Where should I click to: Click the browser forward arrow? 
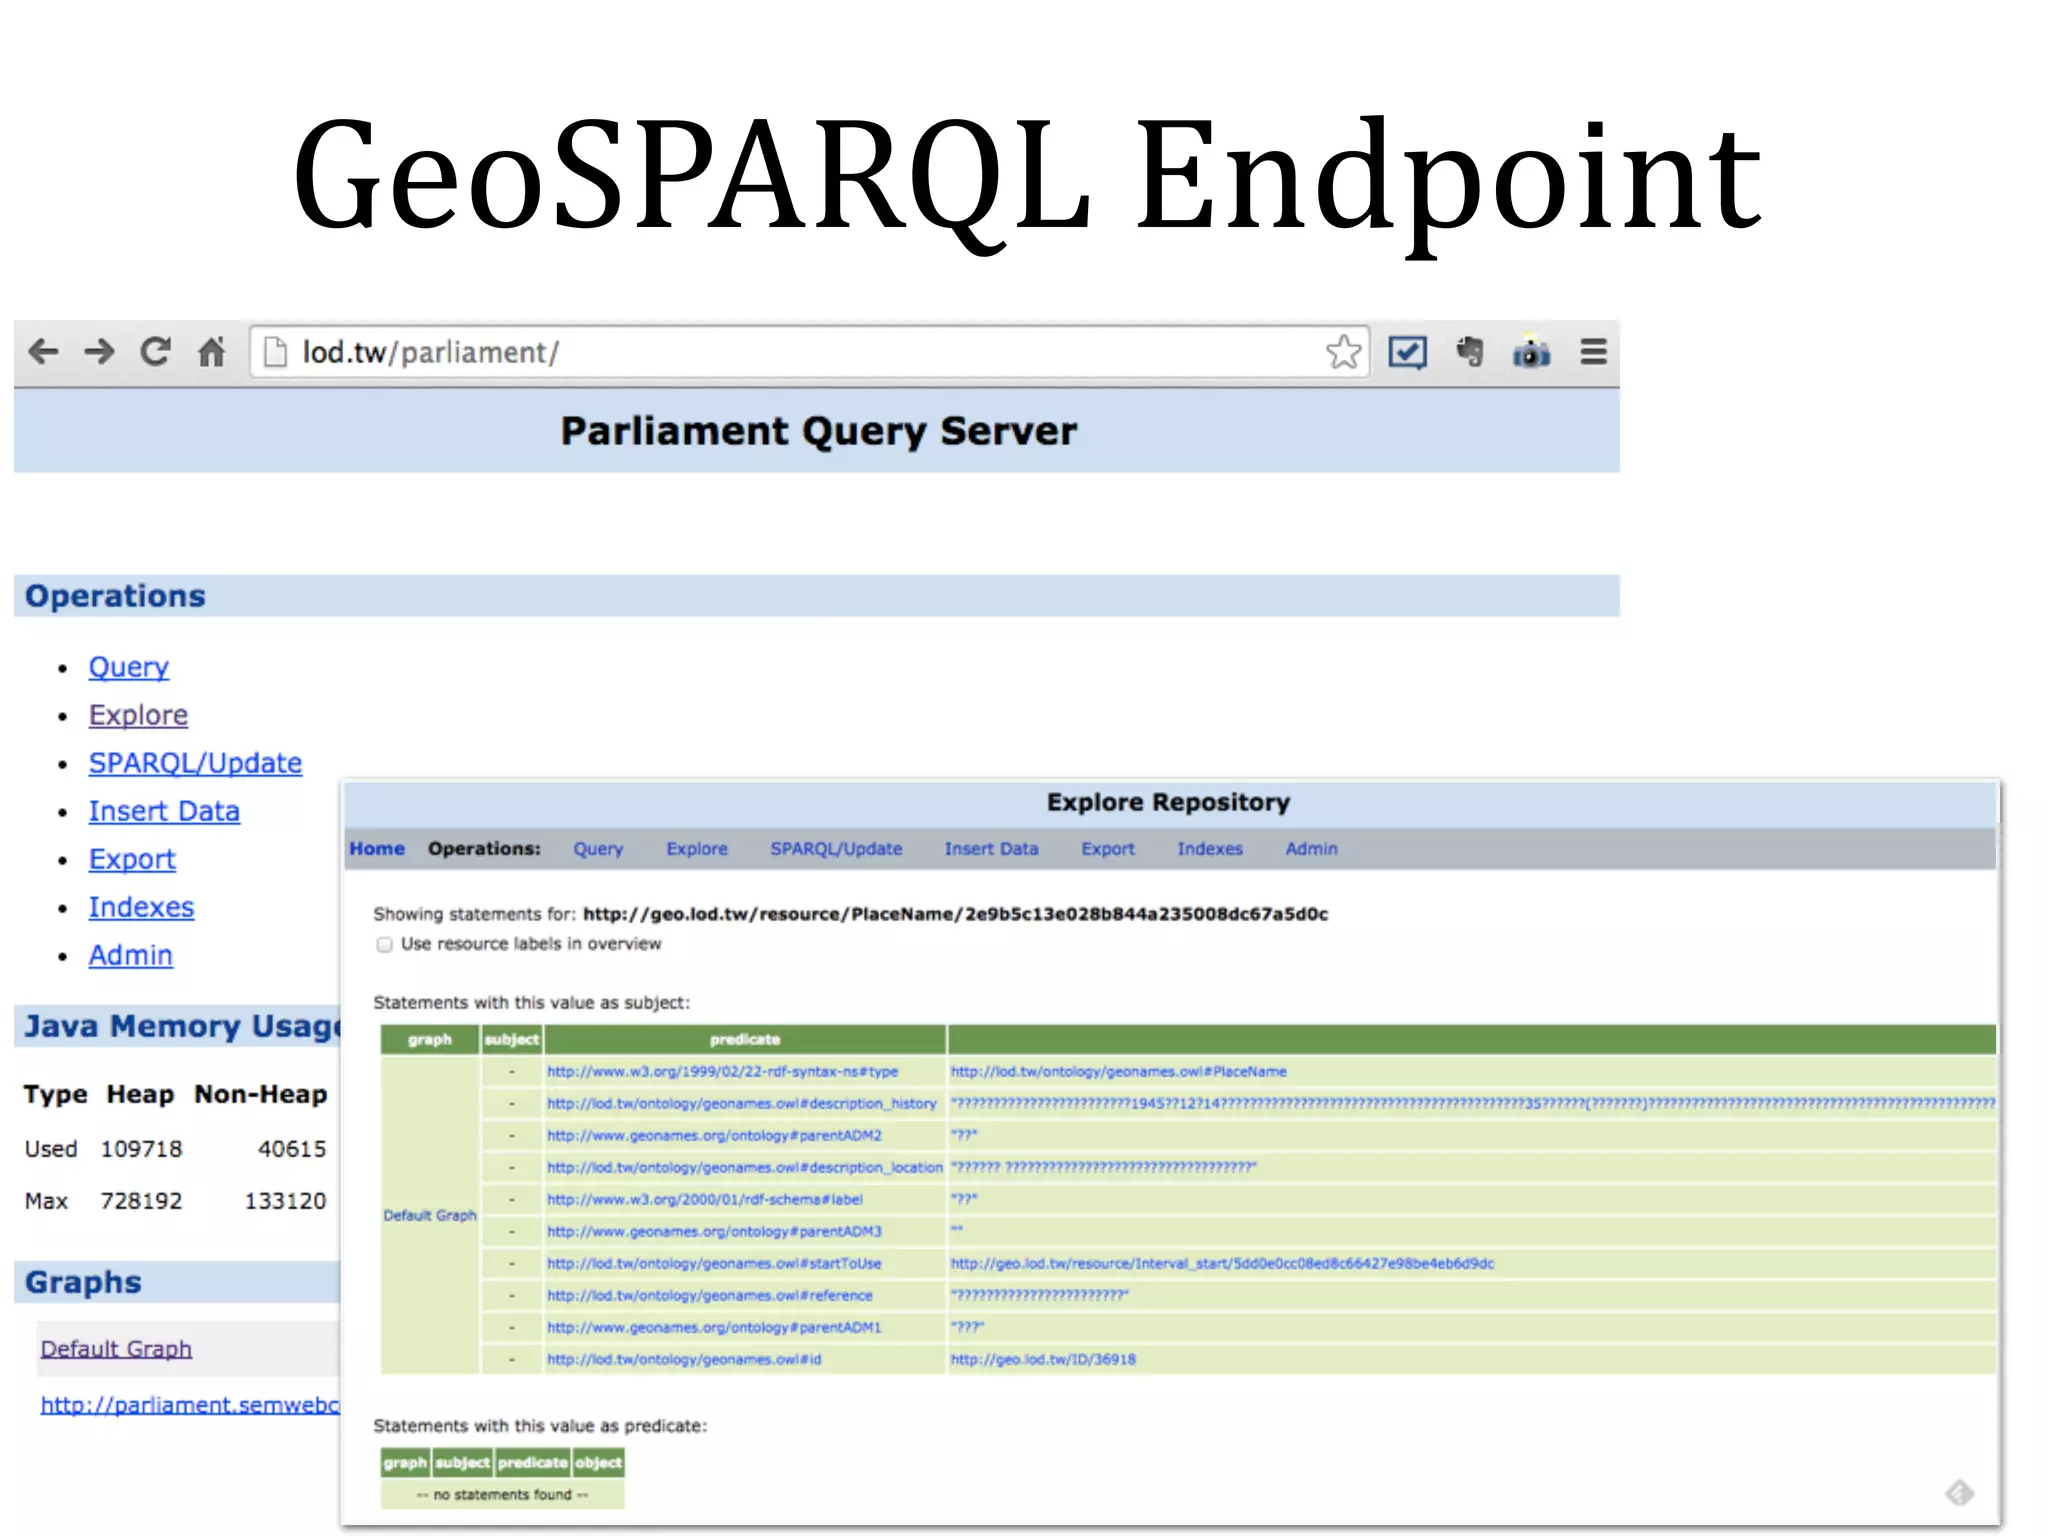coord(99,352)
